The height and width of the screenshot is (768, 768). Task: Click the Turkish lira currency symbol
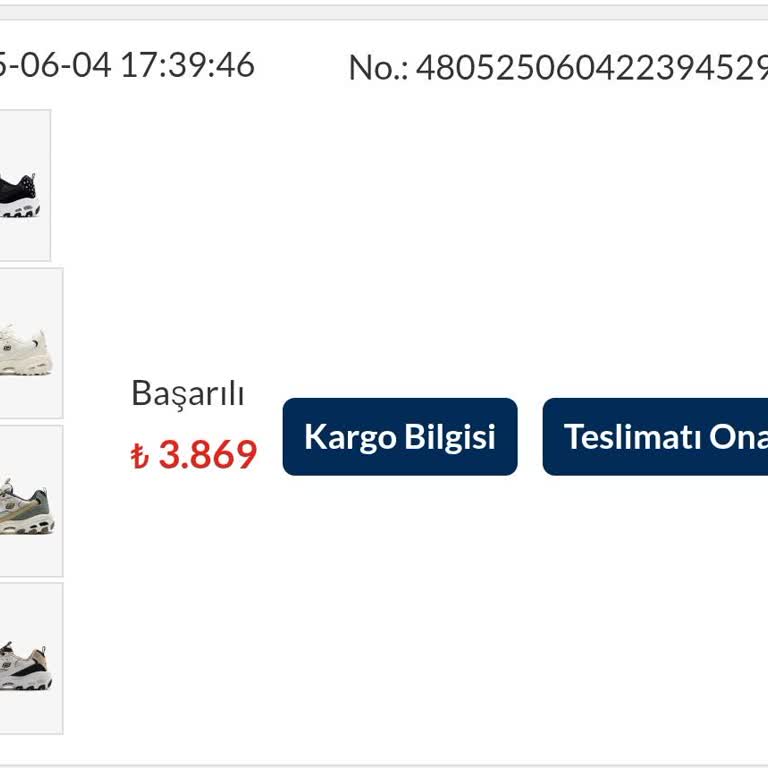(140, 457)
